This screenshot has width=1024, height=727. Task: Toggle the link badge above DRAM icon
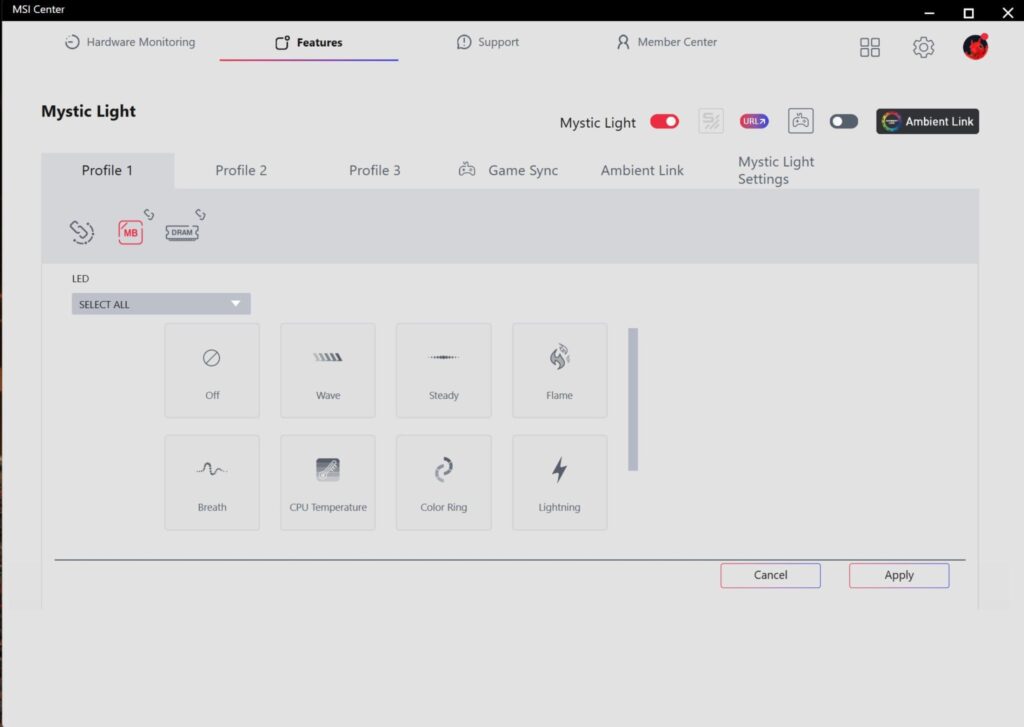(200, 214)
